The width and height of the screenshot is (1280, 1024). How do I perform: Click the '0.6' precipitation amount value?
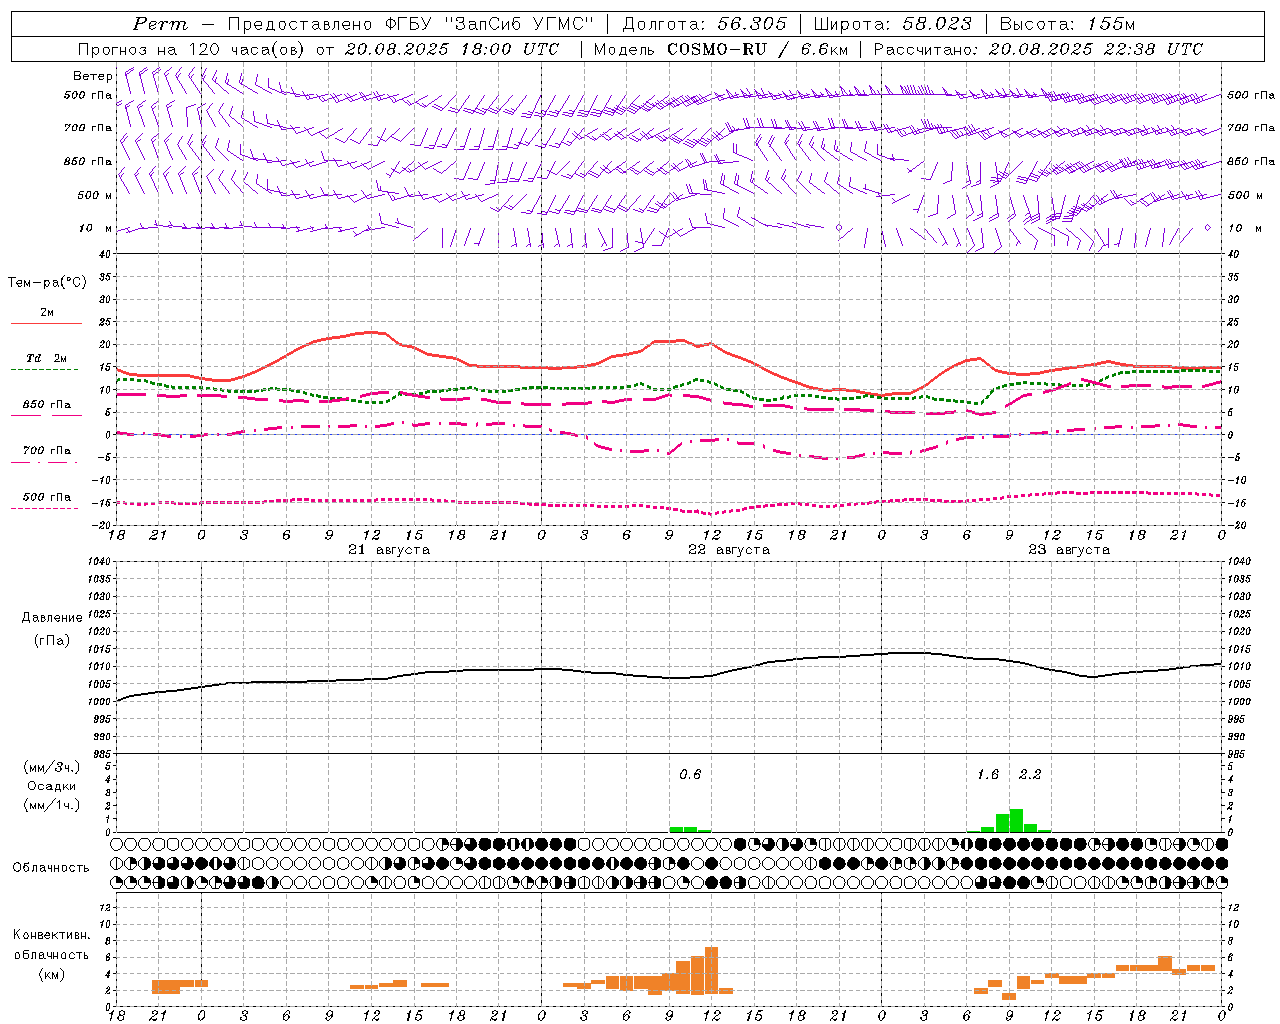click(x=690, y=774)
